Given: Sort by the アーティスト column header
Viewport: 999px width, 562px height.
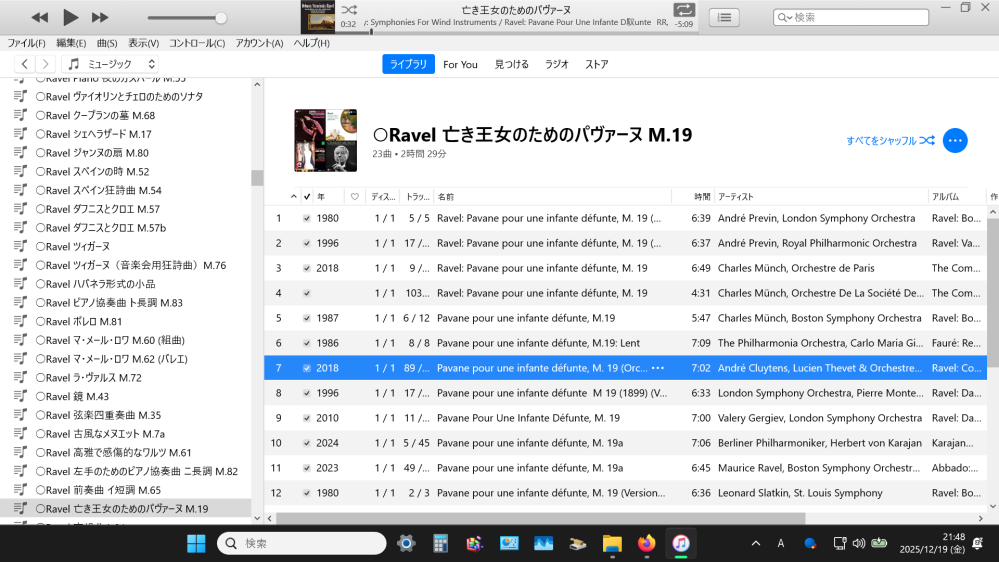Looking at the screenshot, I should point(819,197).
